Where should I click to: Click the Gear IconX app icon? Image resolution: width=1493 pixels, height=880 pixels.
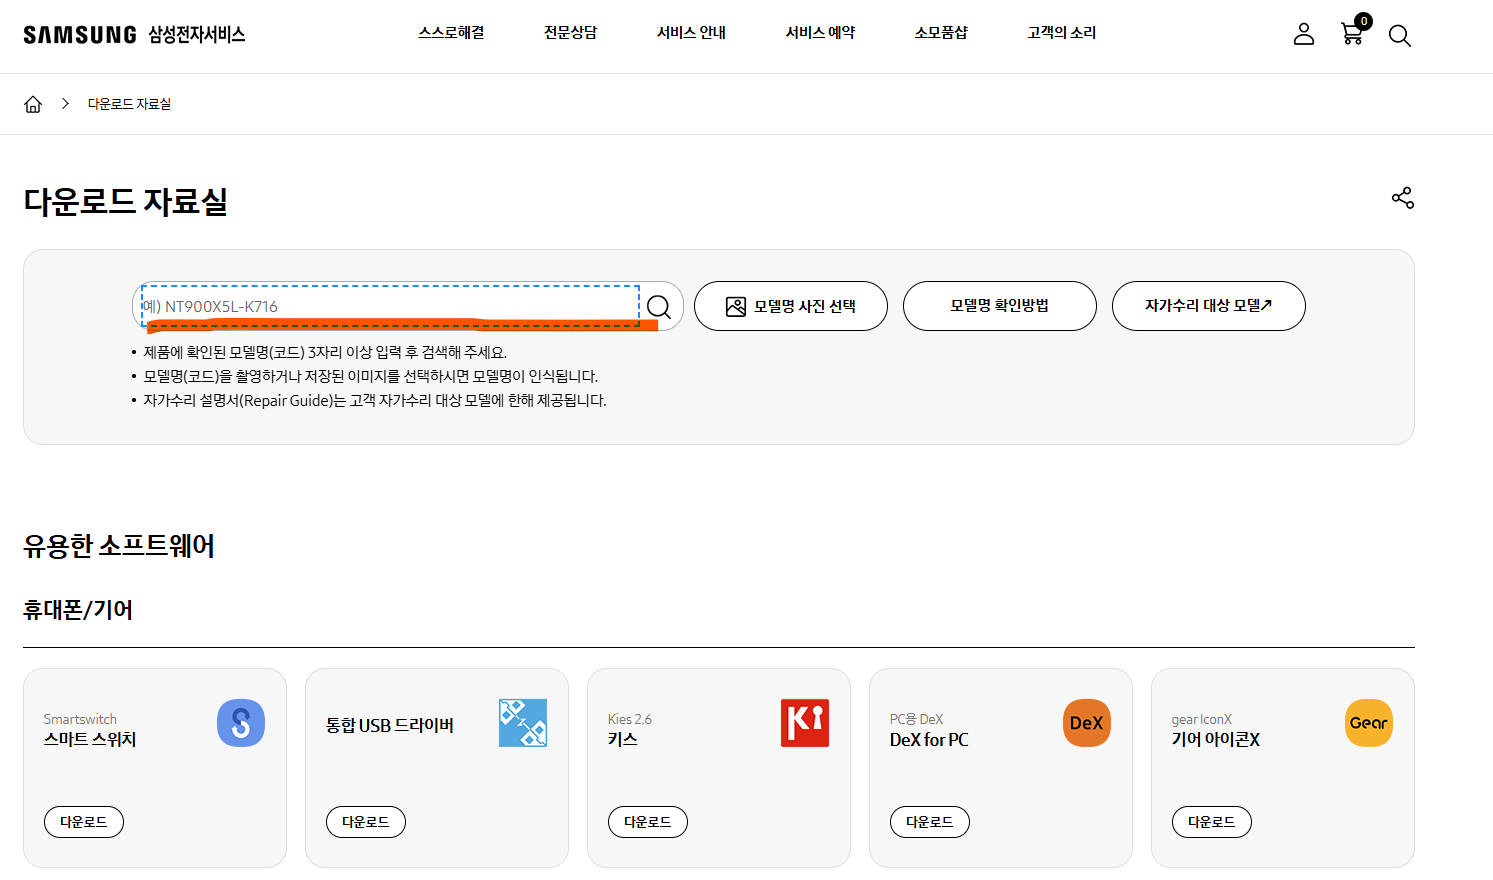coord(1368,722)
